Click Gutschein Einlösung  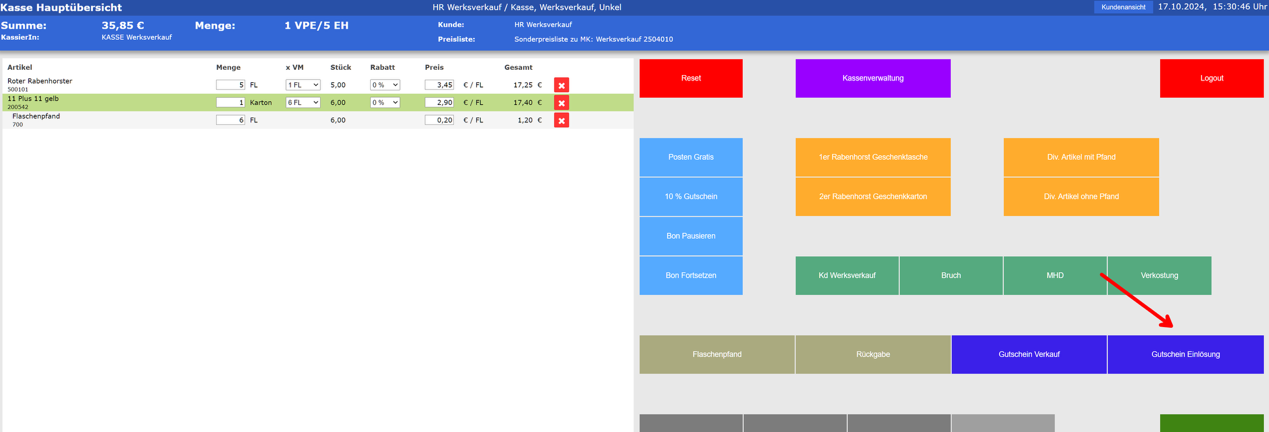coord(1185,355)
